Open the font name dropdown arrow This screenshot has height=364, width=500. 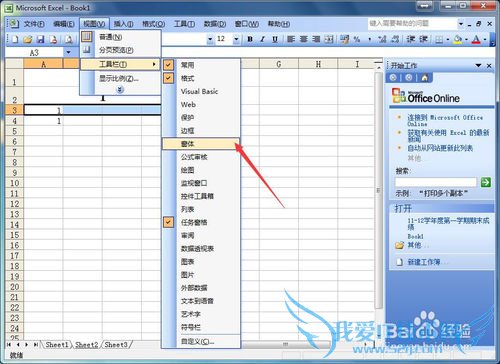210,39
